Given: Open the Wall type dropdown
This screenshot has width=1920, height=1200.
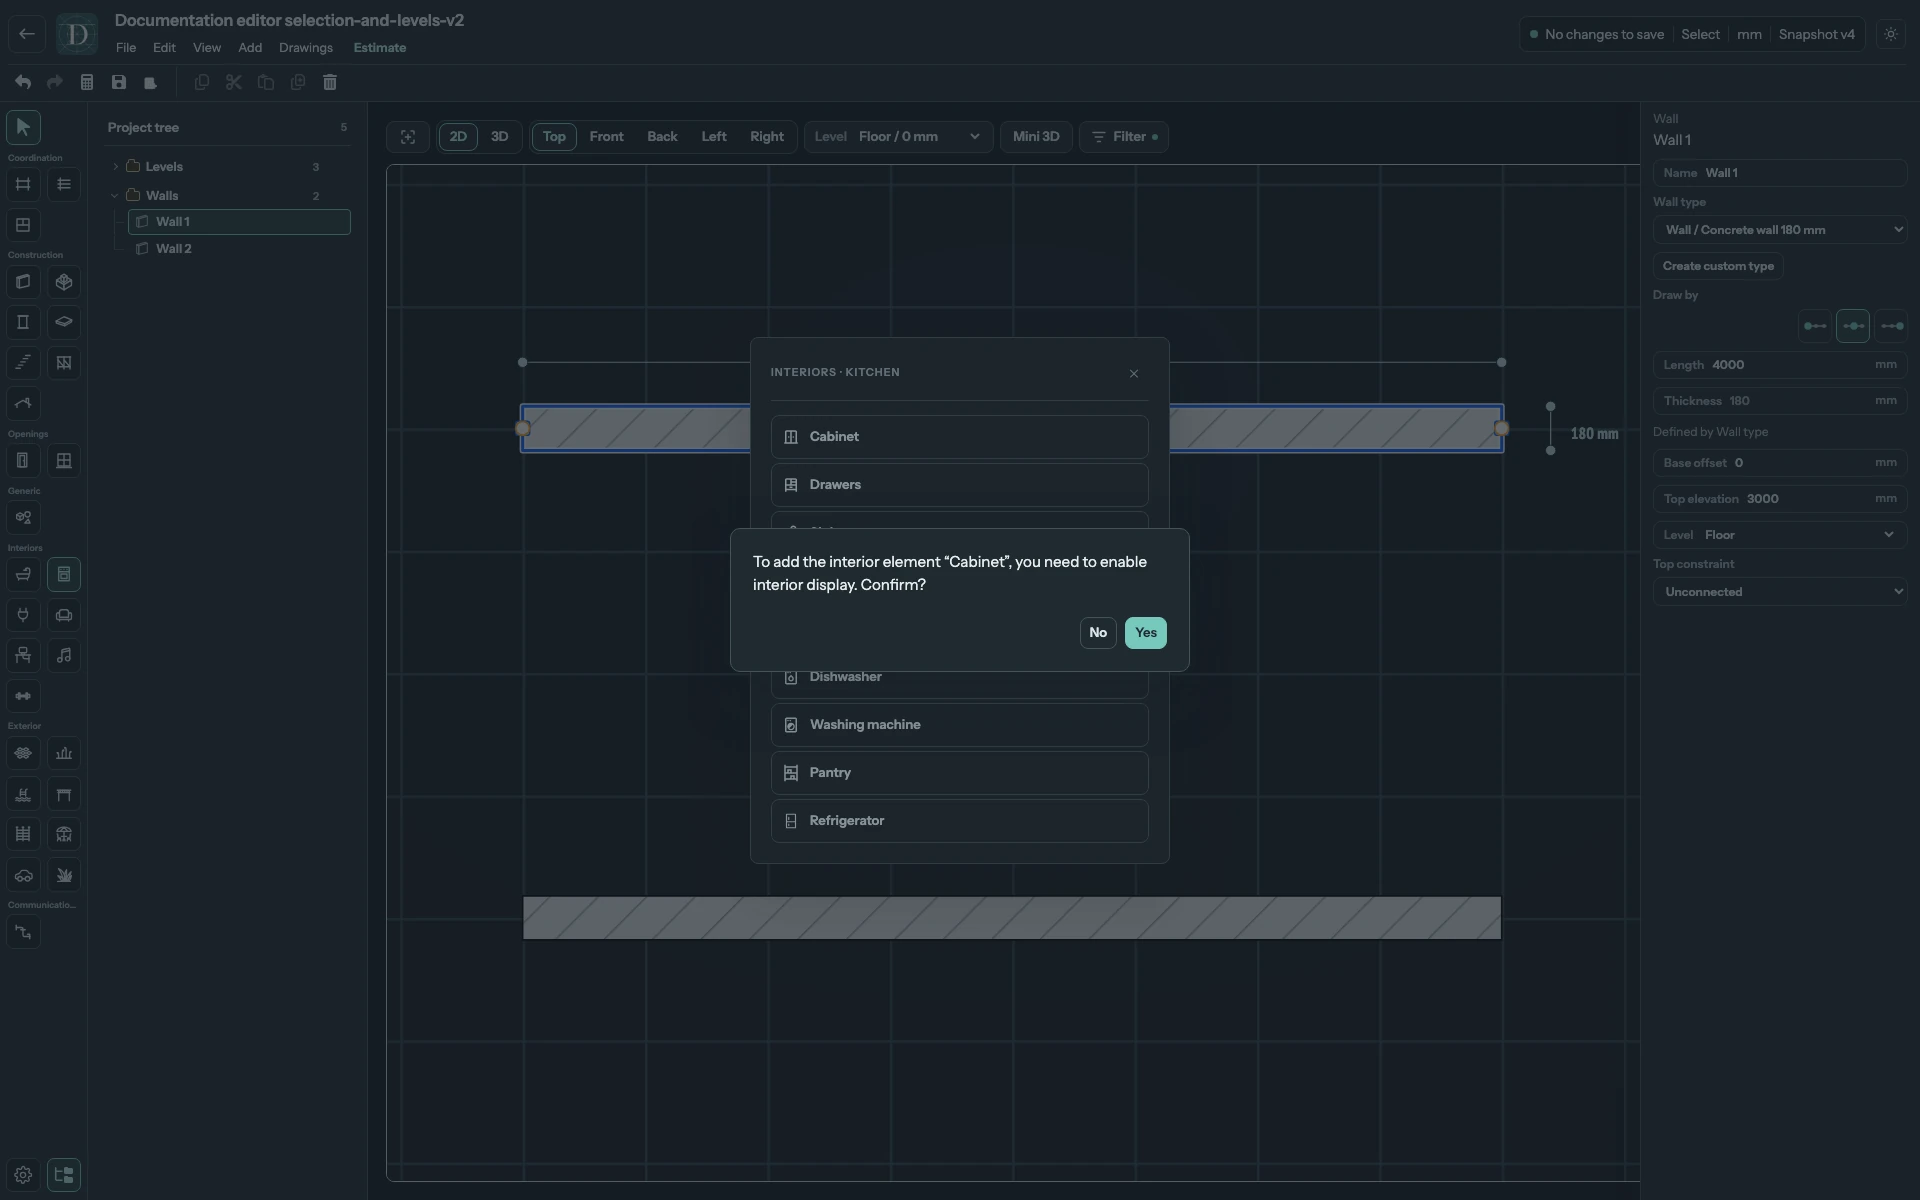Looking at the screenshot, I should (x=1780, y=230).
